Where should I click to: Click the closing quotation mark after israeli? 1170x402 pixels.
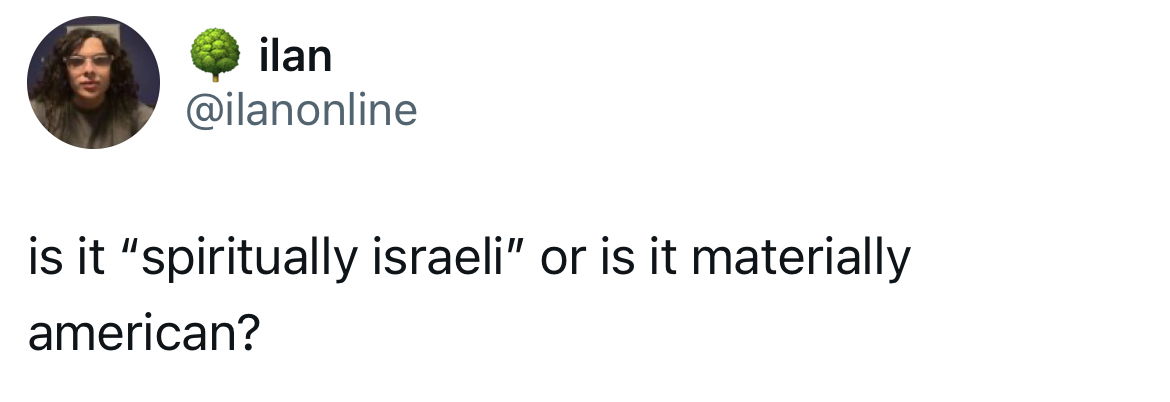coord(510,247)
